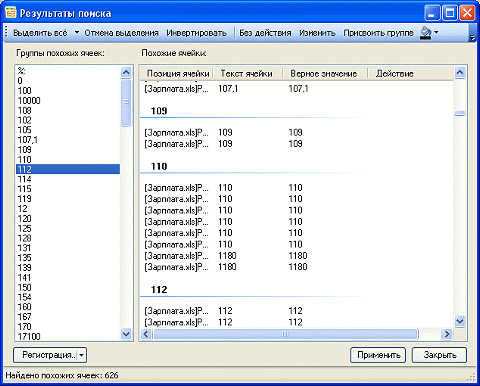Click horizontal scroll left arrow

146,334
